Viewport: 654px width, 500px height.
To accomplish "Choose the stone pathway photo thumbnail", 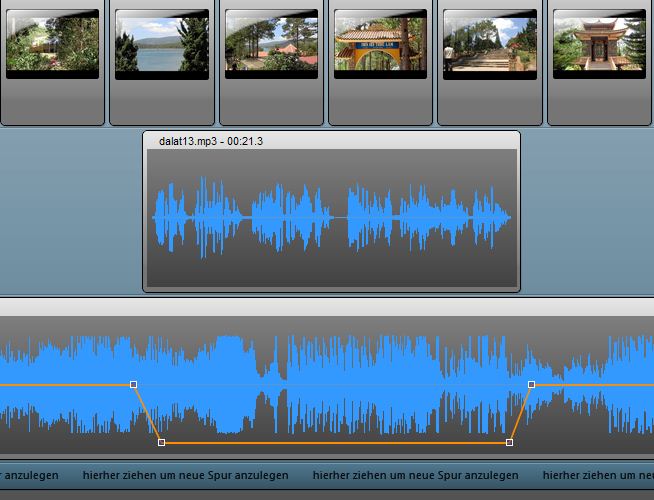I will point(489,44).
